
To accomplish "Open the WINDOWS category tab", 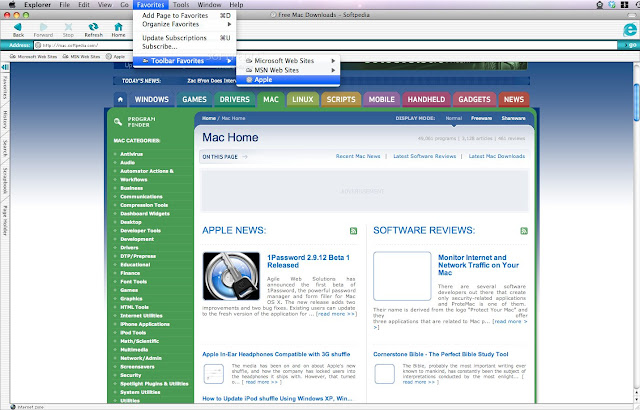I will 151,100.
